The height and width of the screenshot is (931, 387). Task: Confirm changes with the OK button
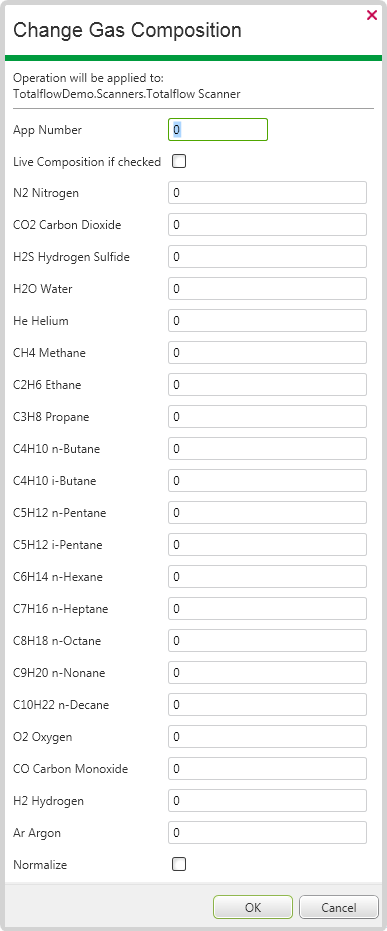pos(253,907)
